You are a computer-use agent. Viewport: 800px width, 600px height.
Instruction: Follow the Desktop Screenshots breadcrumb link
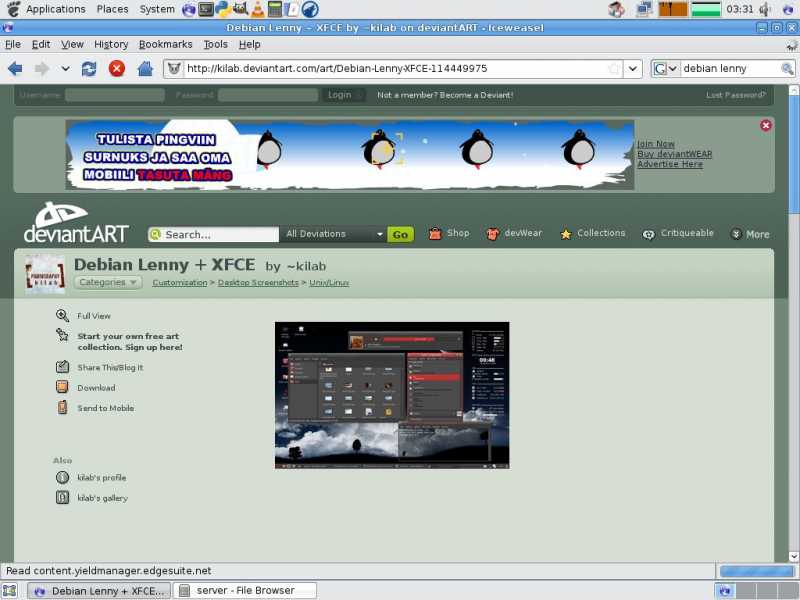258,283
